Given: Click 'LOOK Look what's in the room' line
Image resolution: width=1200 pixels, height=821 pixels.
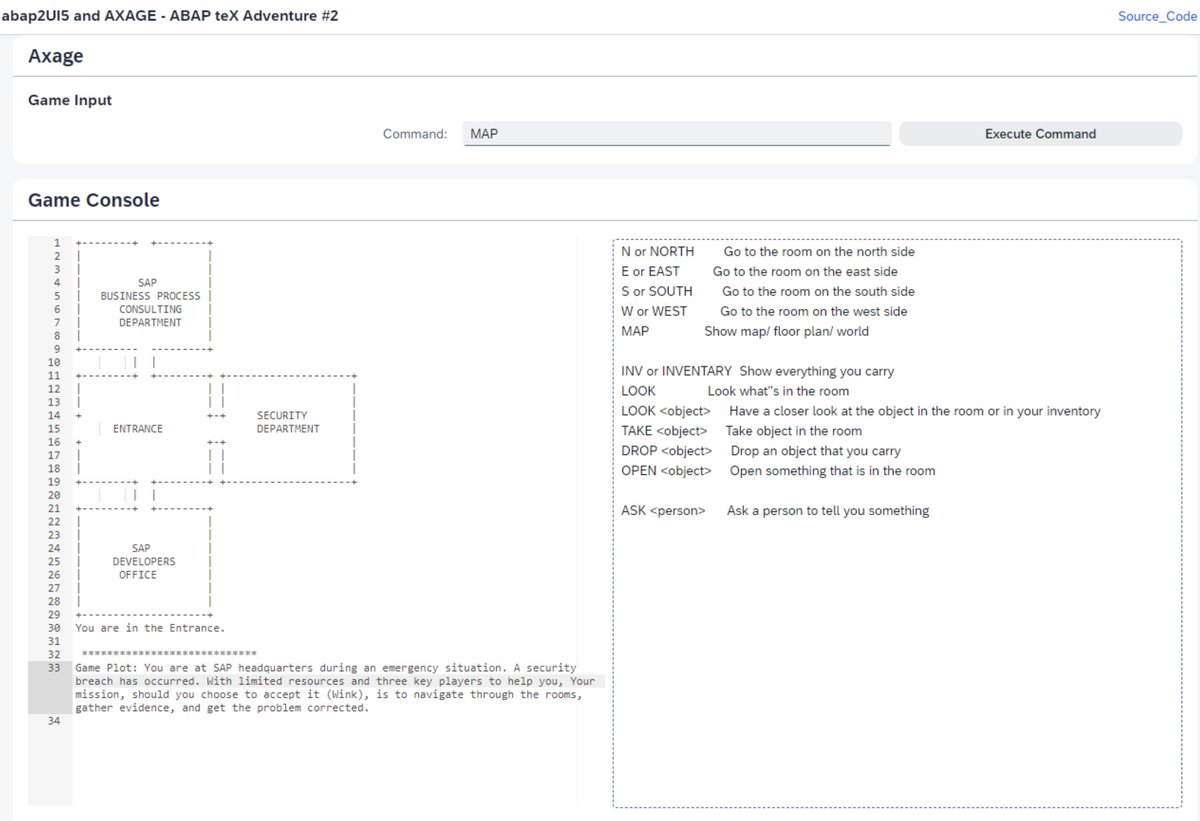Looking at the screenshot, I should (735, 392).
